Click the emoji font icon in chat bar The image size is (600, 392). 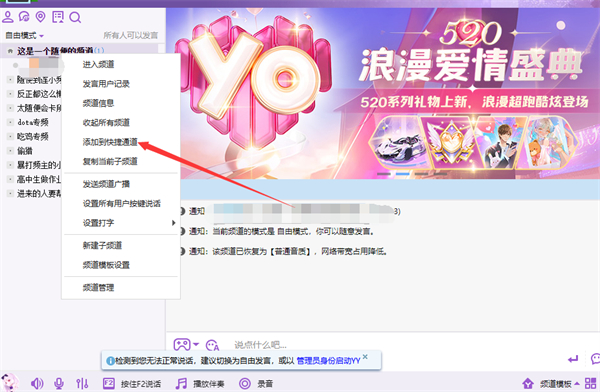tap(212, 345)
